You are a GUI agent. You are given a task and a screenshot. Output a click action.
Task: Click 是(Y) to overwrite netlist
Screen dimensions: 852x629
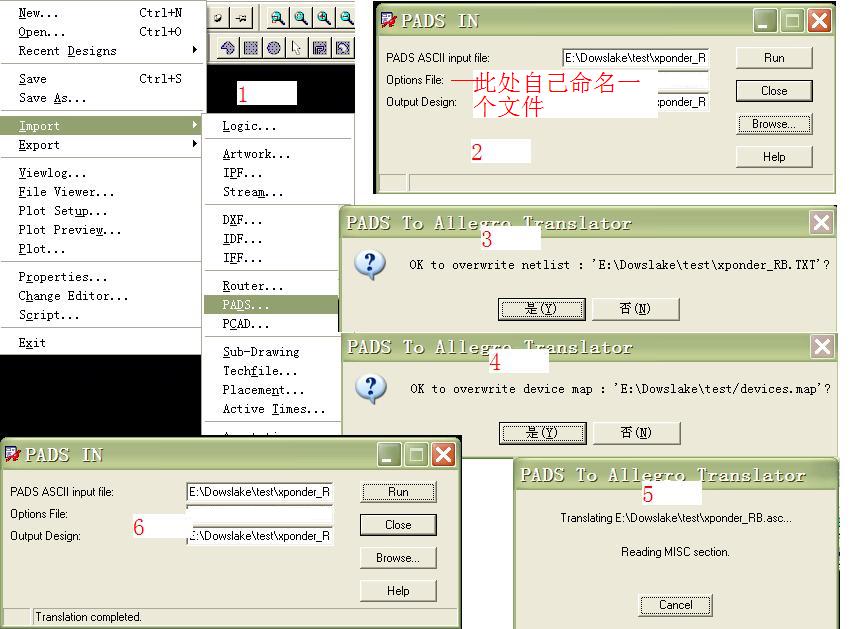coord(541,309)
